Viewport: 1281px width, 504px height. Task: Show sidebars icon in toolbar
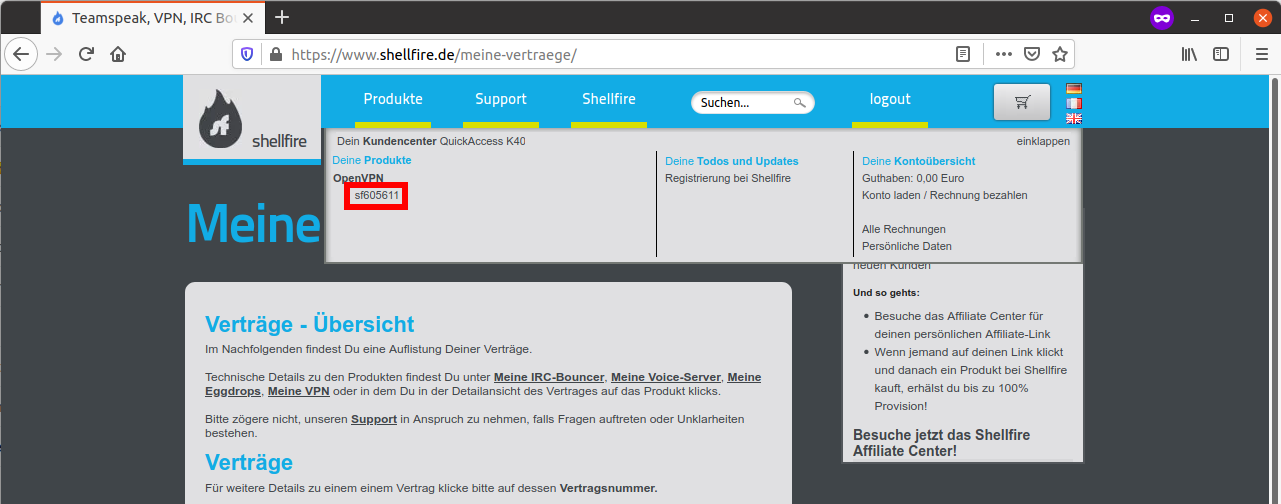coord(1221,54)
